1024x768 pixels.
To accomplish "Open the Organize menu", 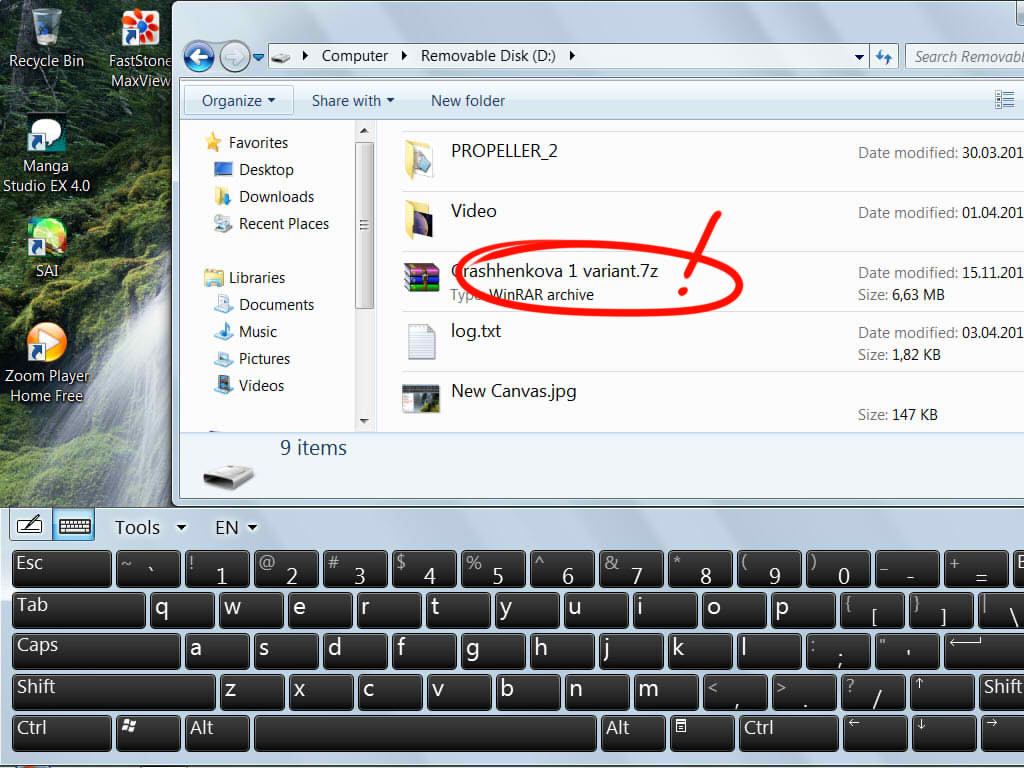I will click(x=238, y=101).
